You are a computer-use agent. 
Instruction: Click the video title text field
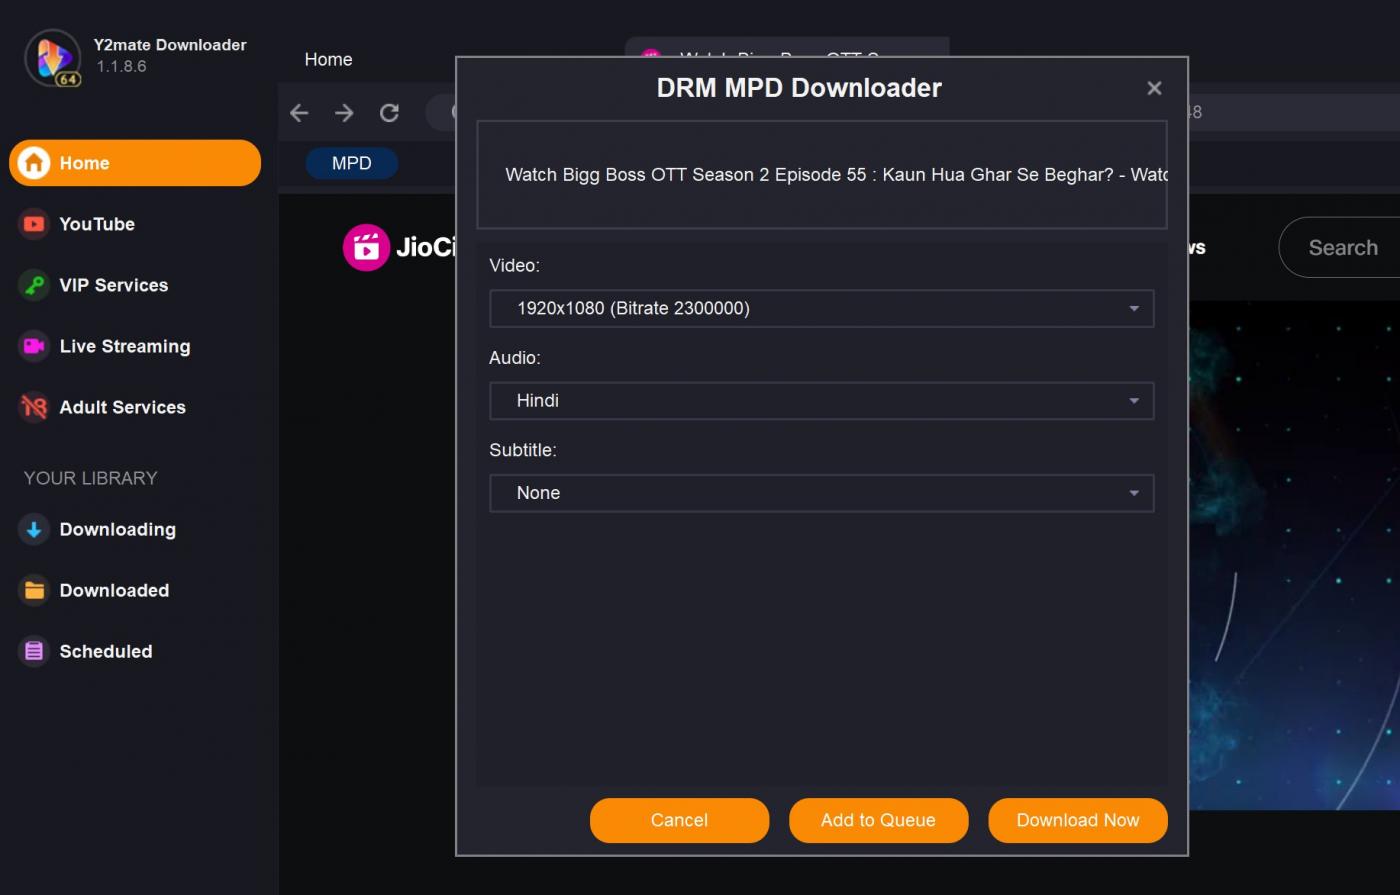click(822, 175)
